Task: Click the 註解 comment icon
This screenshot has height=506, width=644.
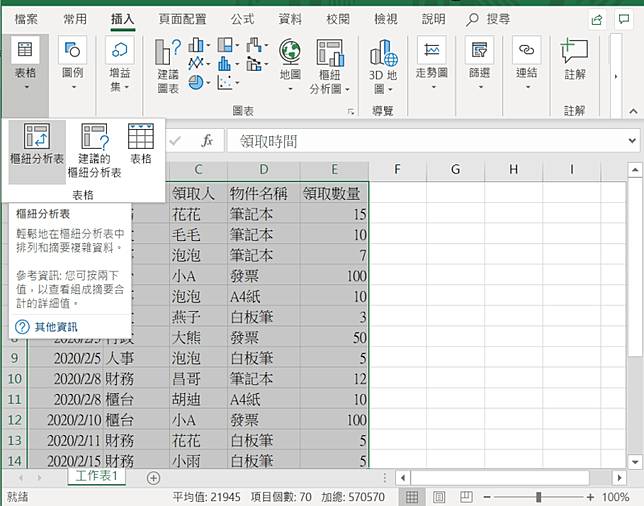Action: pyautogui.click(x=574, y=60)
